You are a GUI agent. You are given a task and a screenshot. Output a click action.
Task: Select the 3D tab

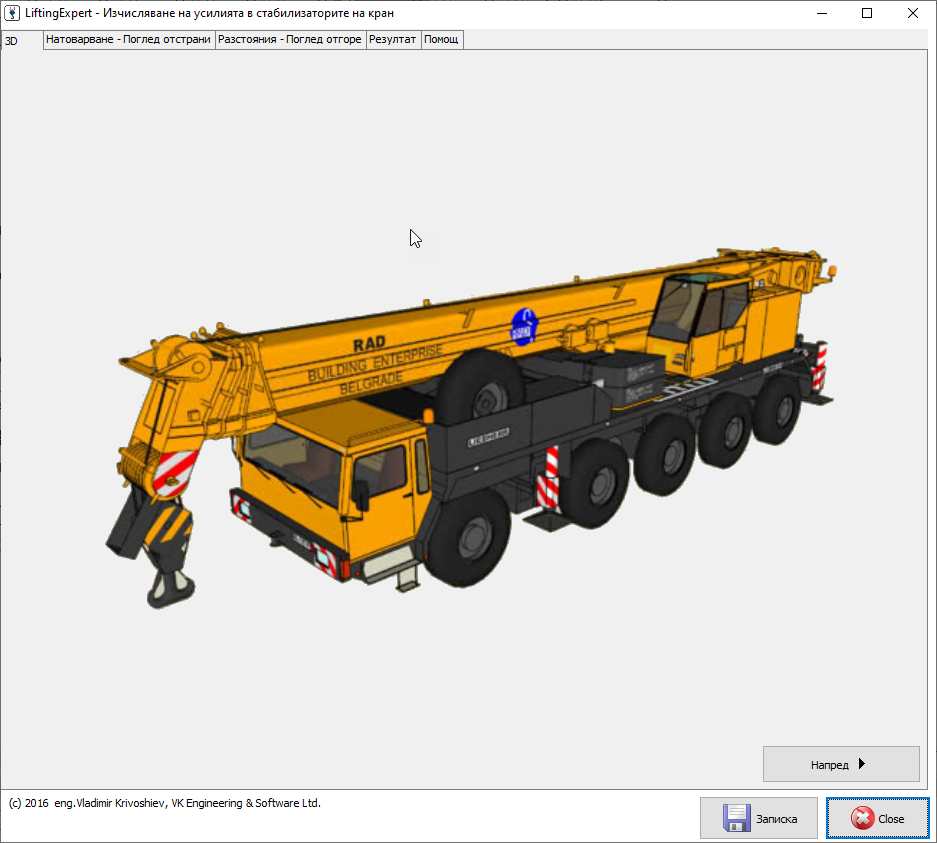(13, 41)
